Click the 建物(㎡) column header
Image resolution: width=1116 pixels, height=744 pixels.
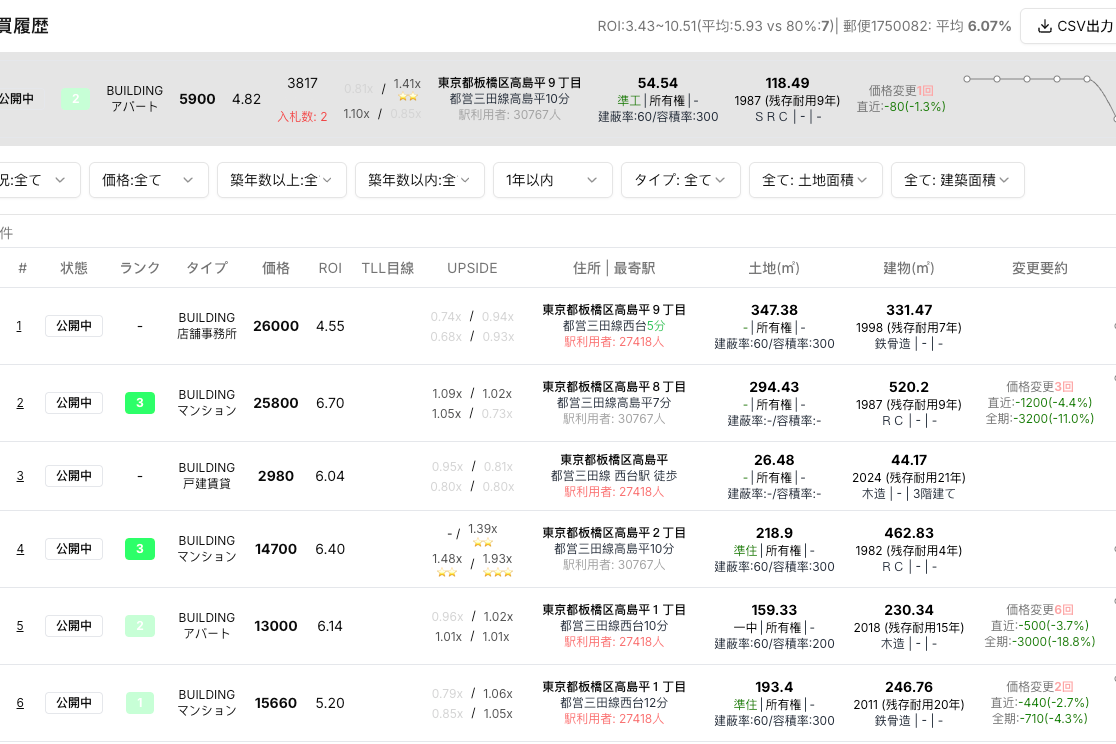[908, 268]
